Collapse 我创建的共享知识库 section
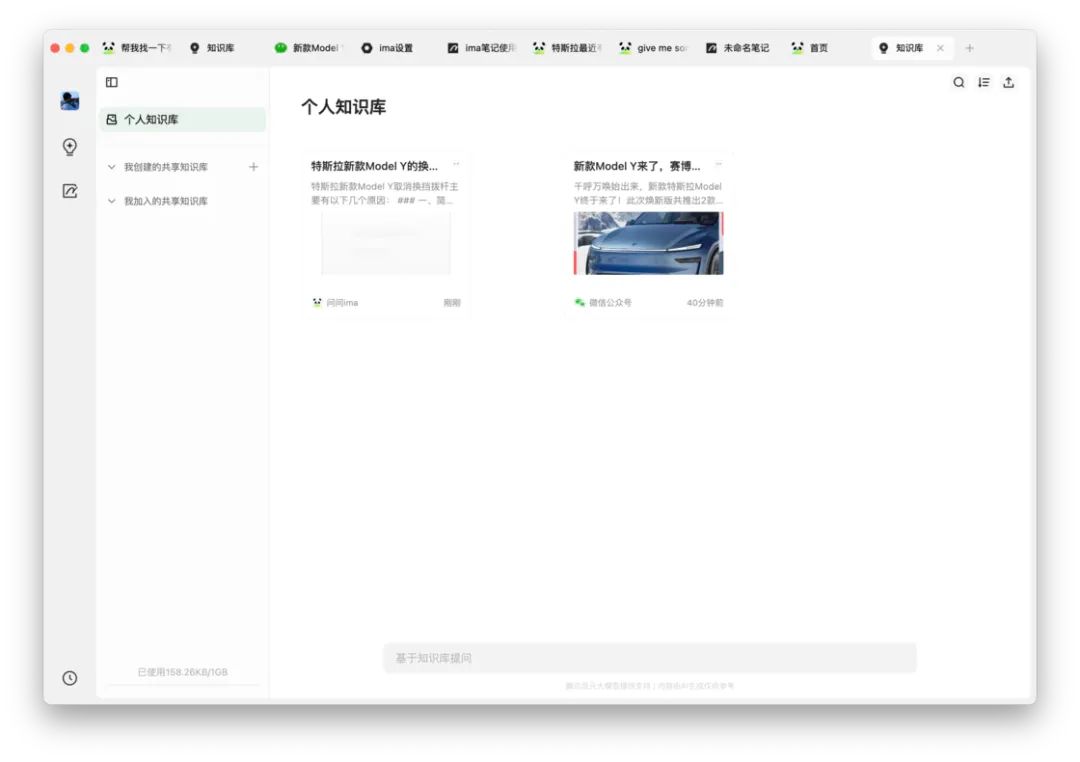 112,167
